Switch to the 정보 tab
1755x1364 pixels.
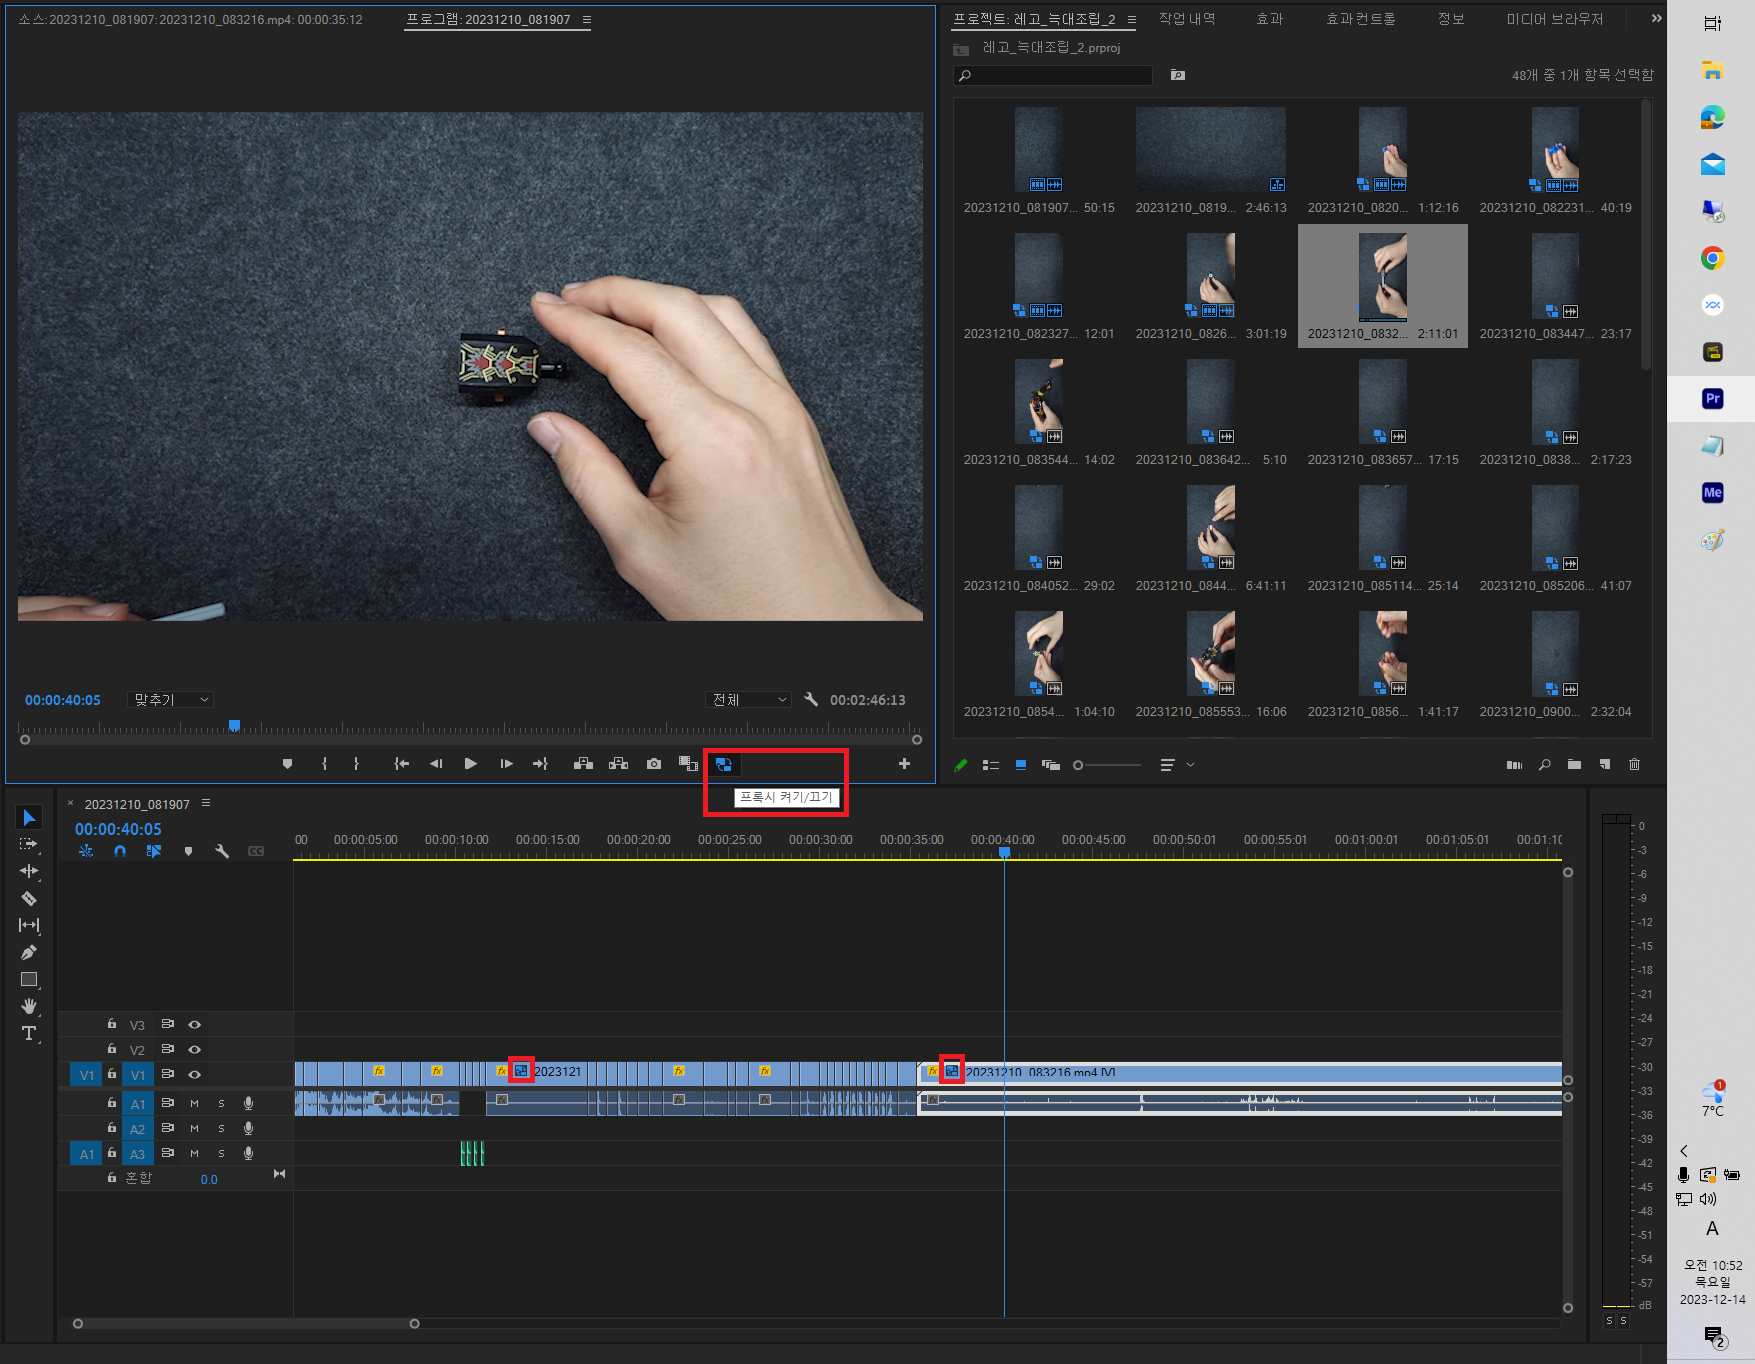pos(1451,19)
